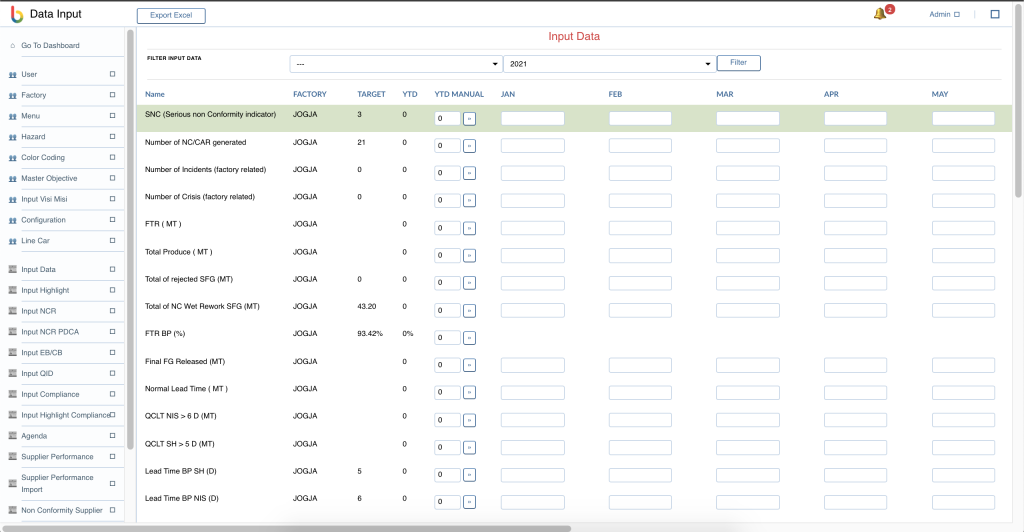The image size is (1024, 532).
Task: Click arrow button in SNC row YTD Manual
Action: click(x=469, y=119)
